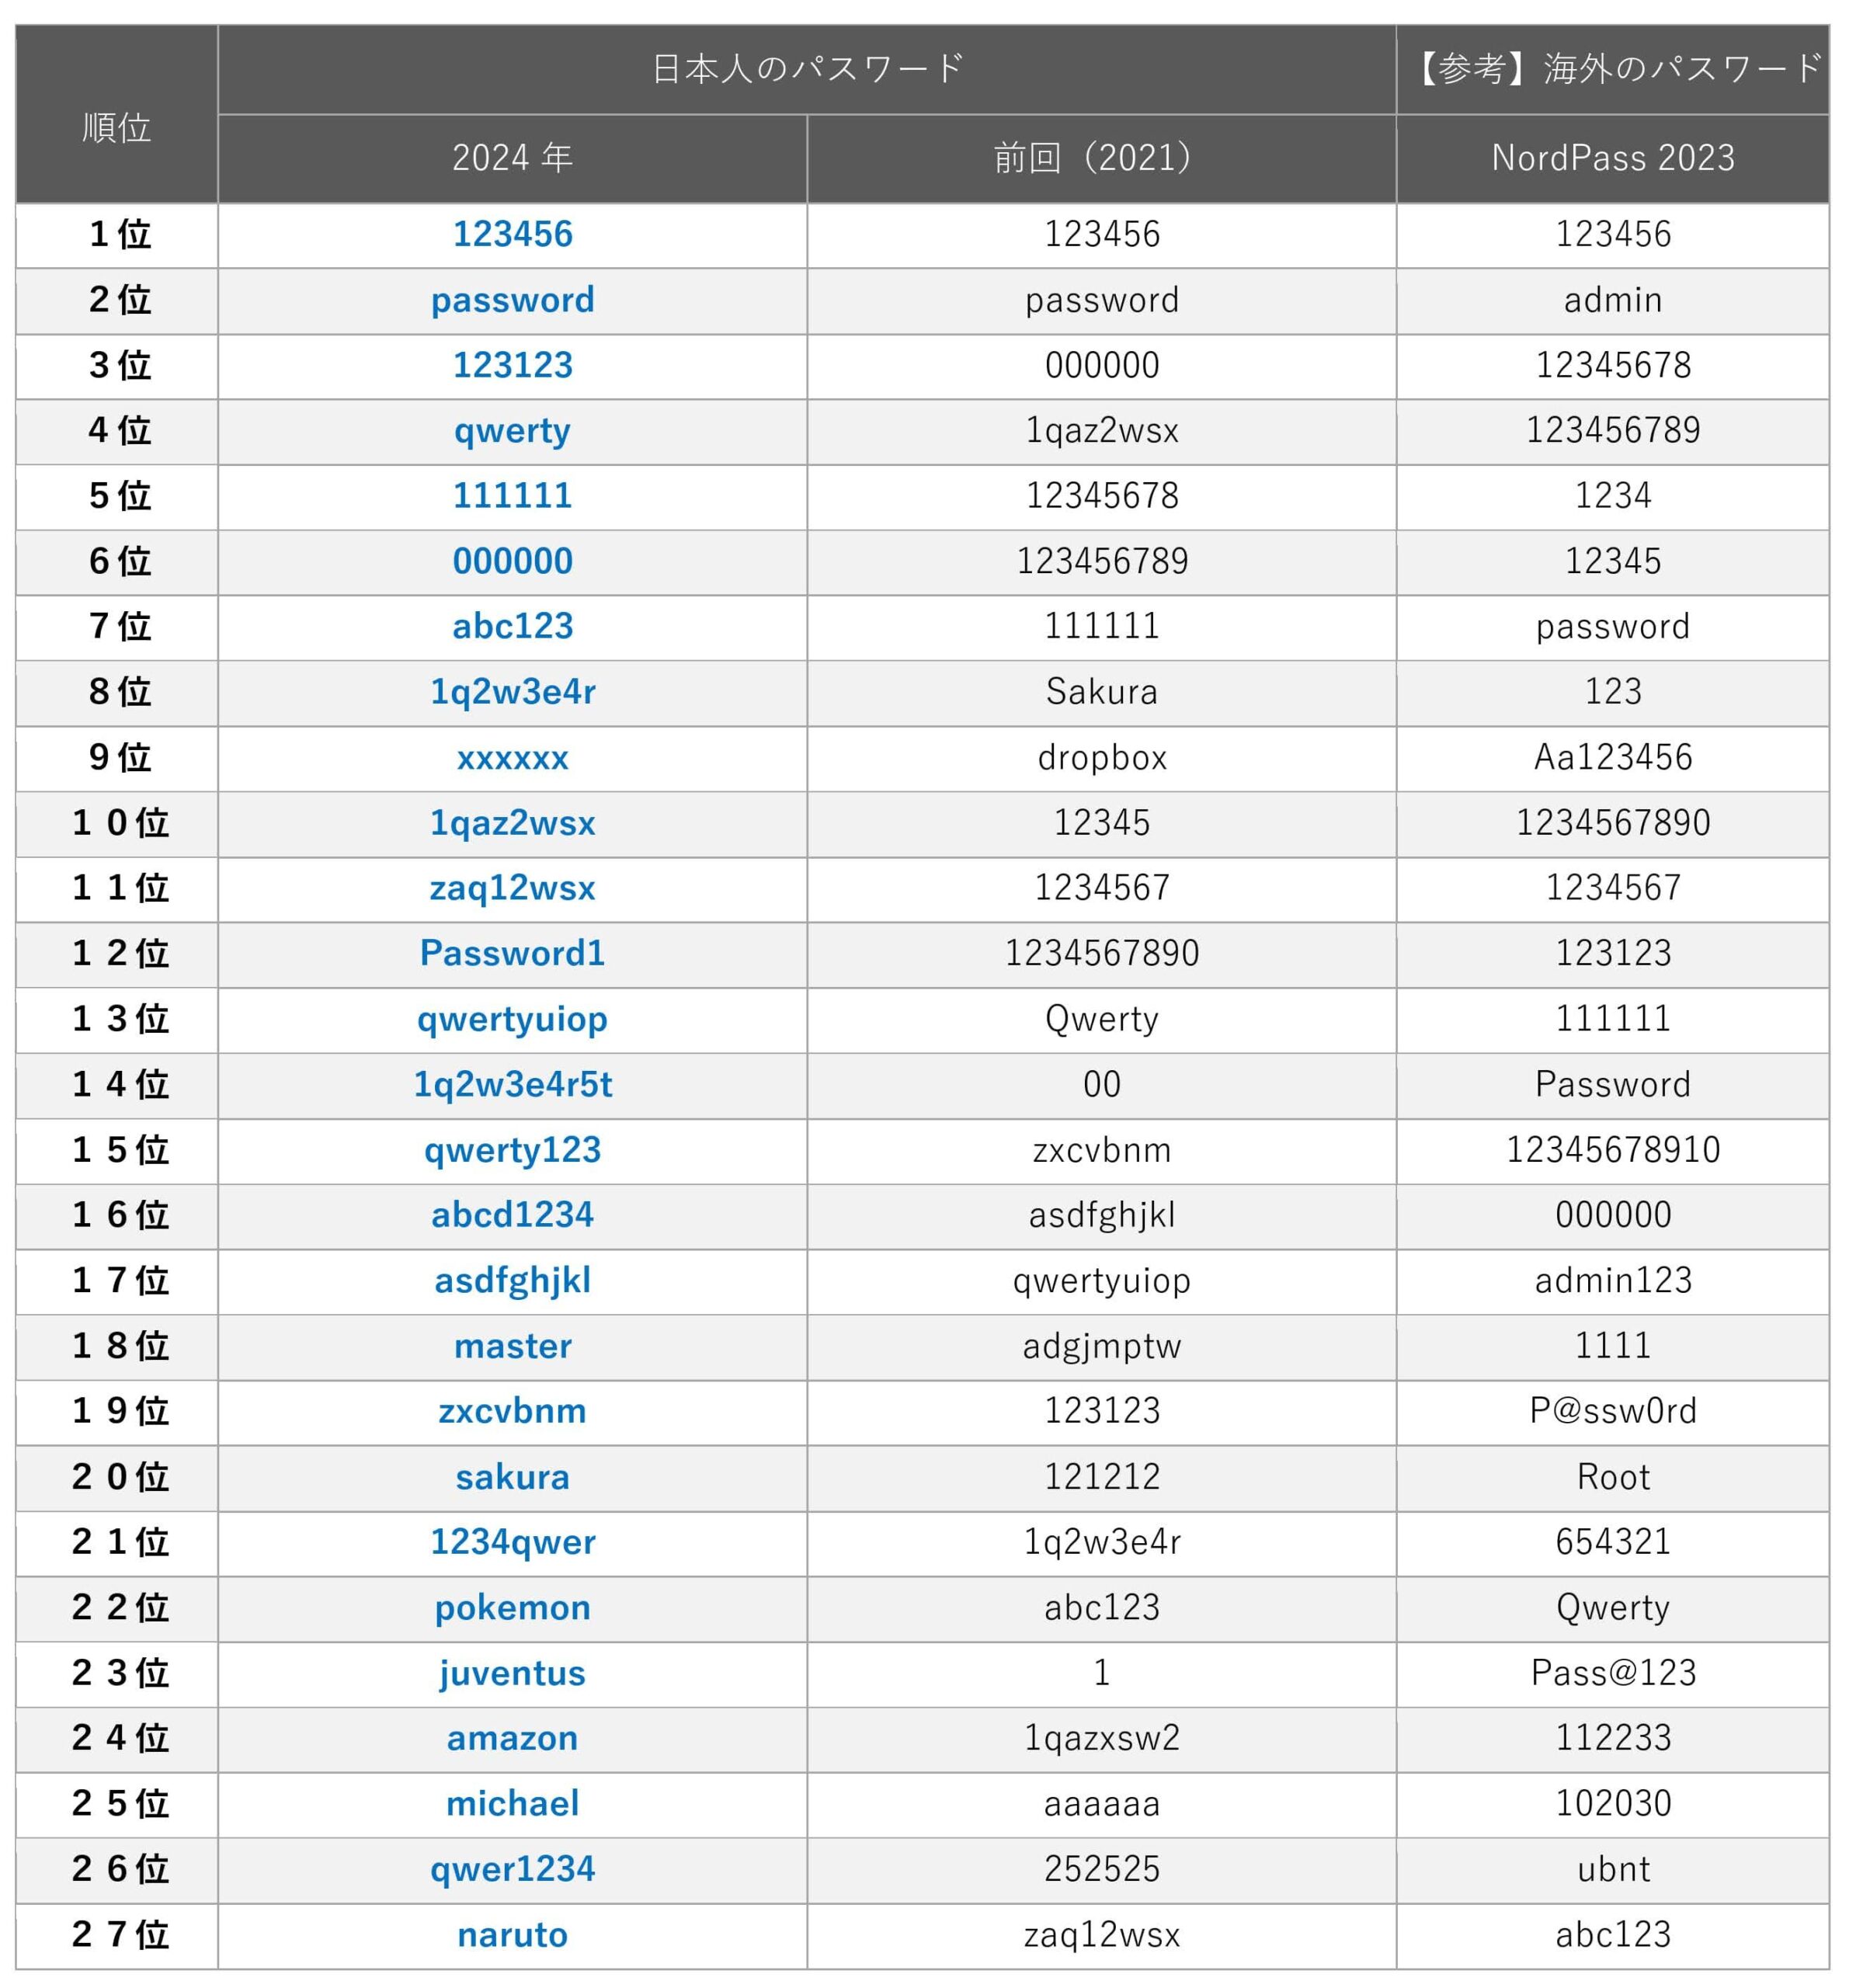Click the blue 'naruto' entry at rank 27

(512, 1934)
